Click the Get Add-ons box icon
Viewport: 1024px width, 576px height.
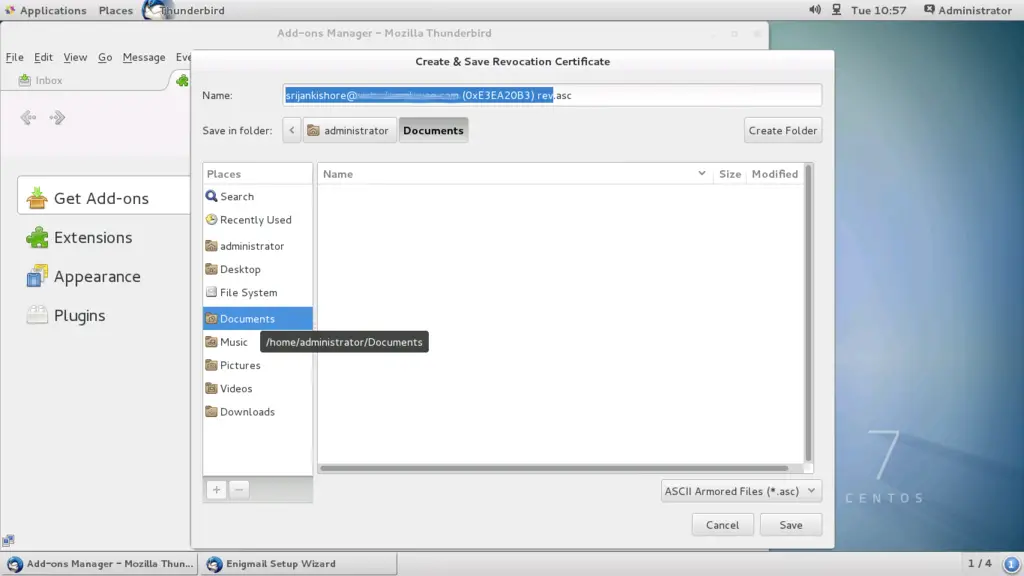(x=37, y=198)
